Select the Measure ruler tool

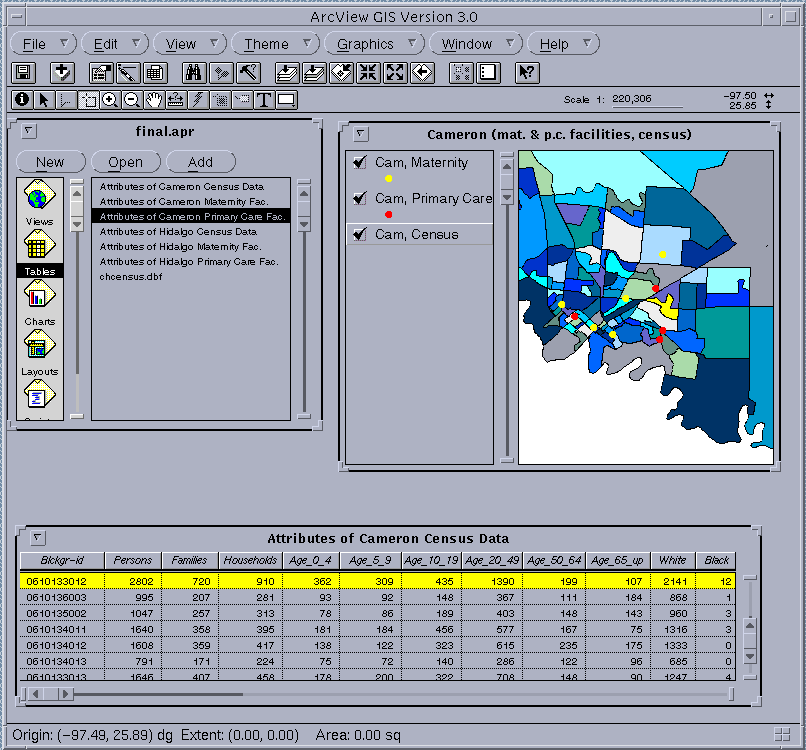(176, 100)
